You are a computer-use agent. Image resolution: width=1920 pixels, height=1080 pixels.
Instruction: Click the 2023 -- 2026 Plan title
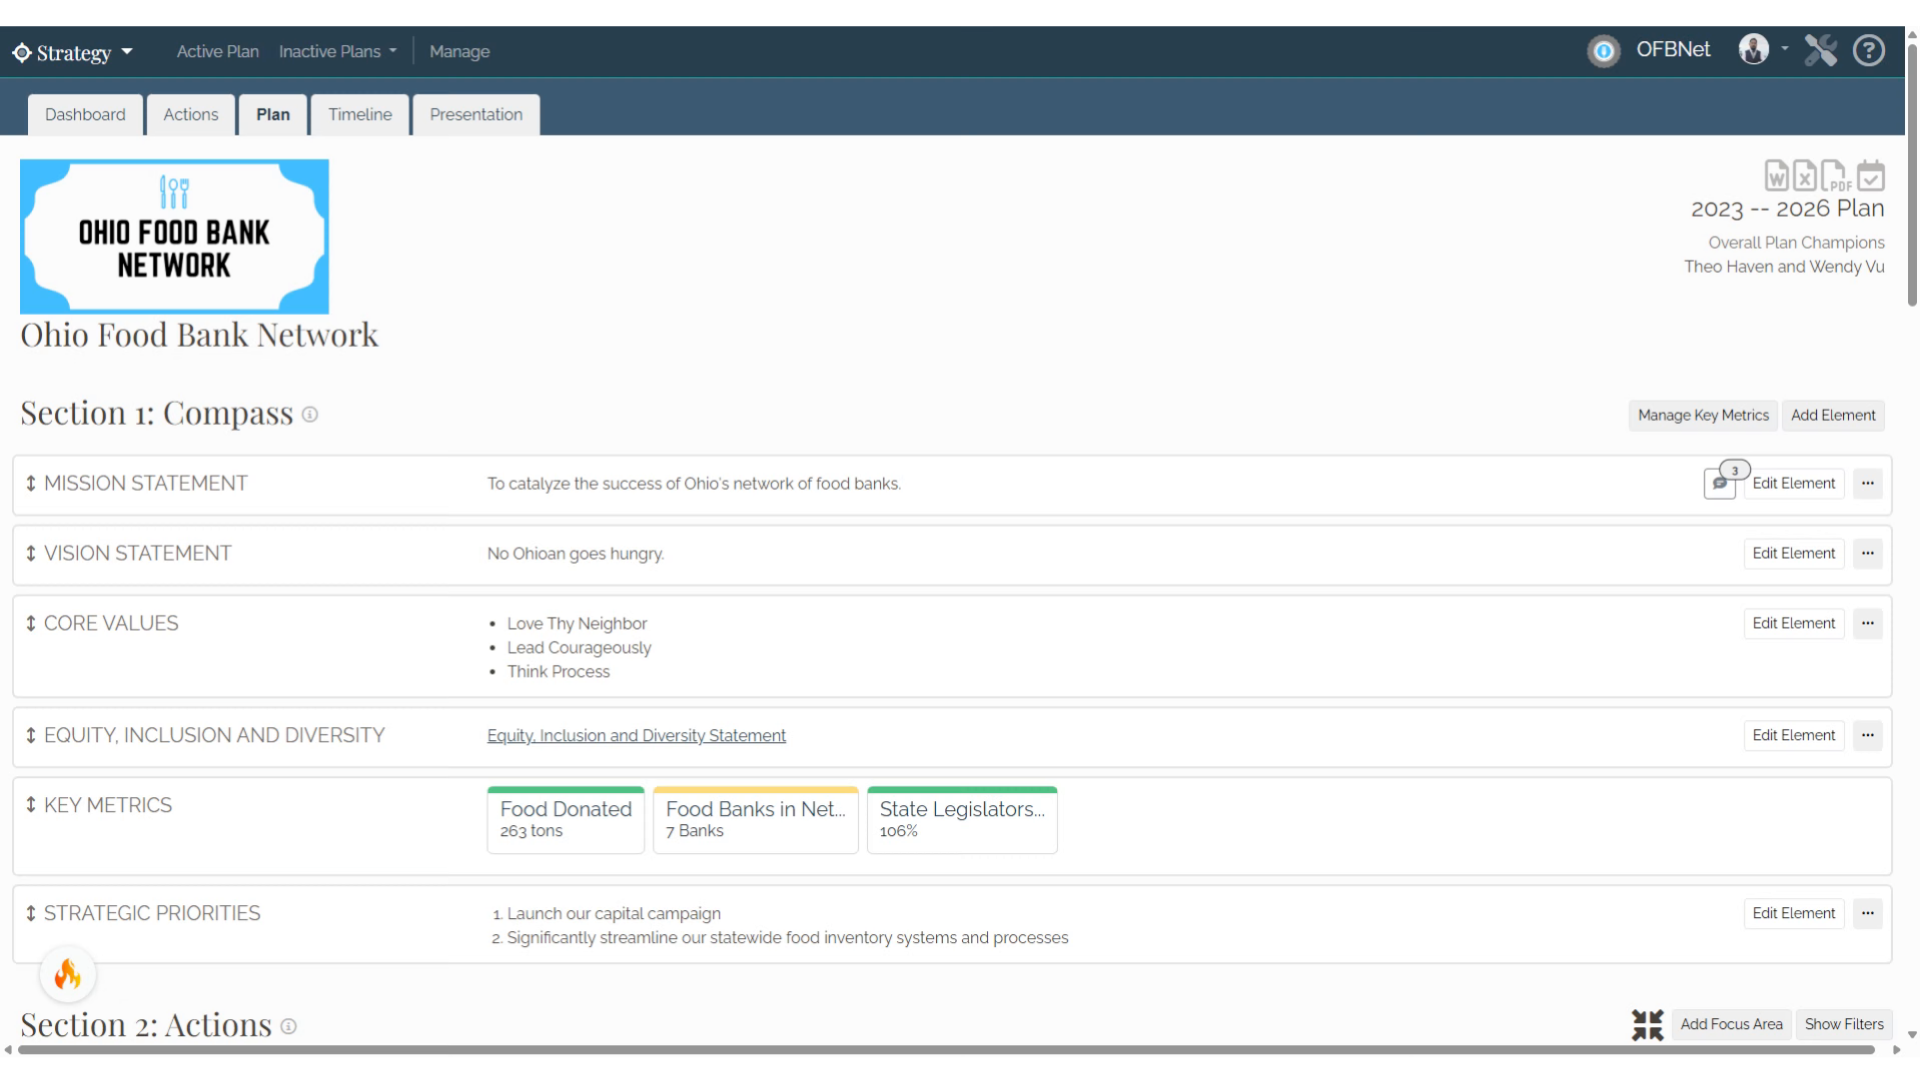coord(1787,209)
